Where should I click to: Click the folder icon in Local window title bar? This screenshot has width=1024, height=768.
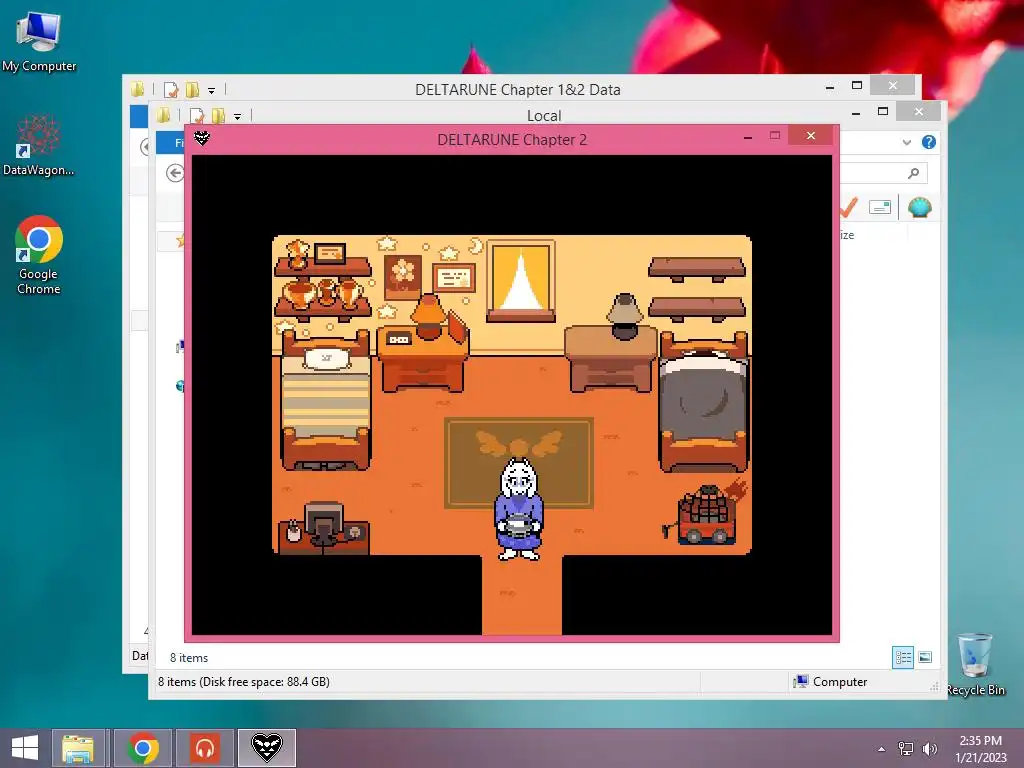[163, 116]
